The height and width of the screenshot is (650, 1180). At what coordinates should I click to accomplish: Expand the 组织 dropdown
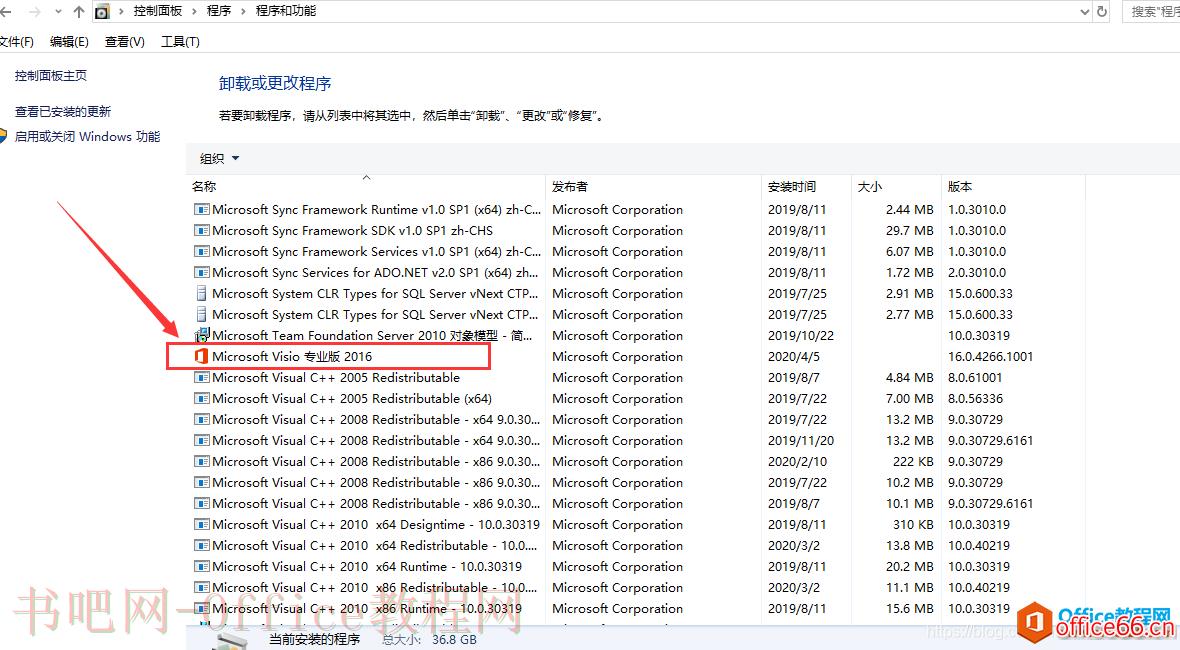tap(219, 158)
